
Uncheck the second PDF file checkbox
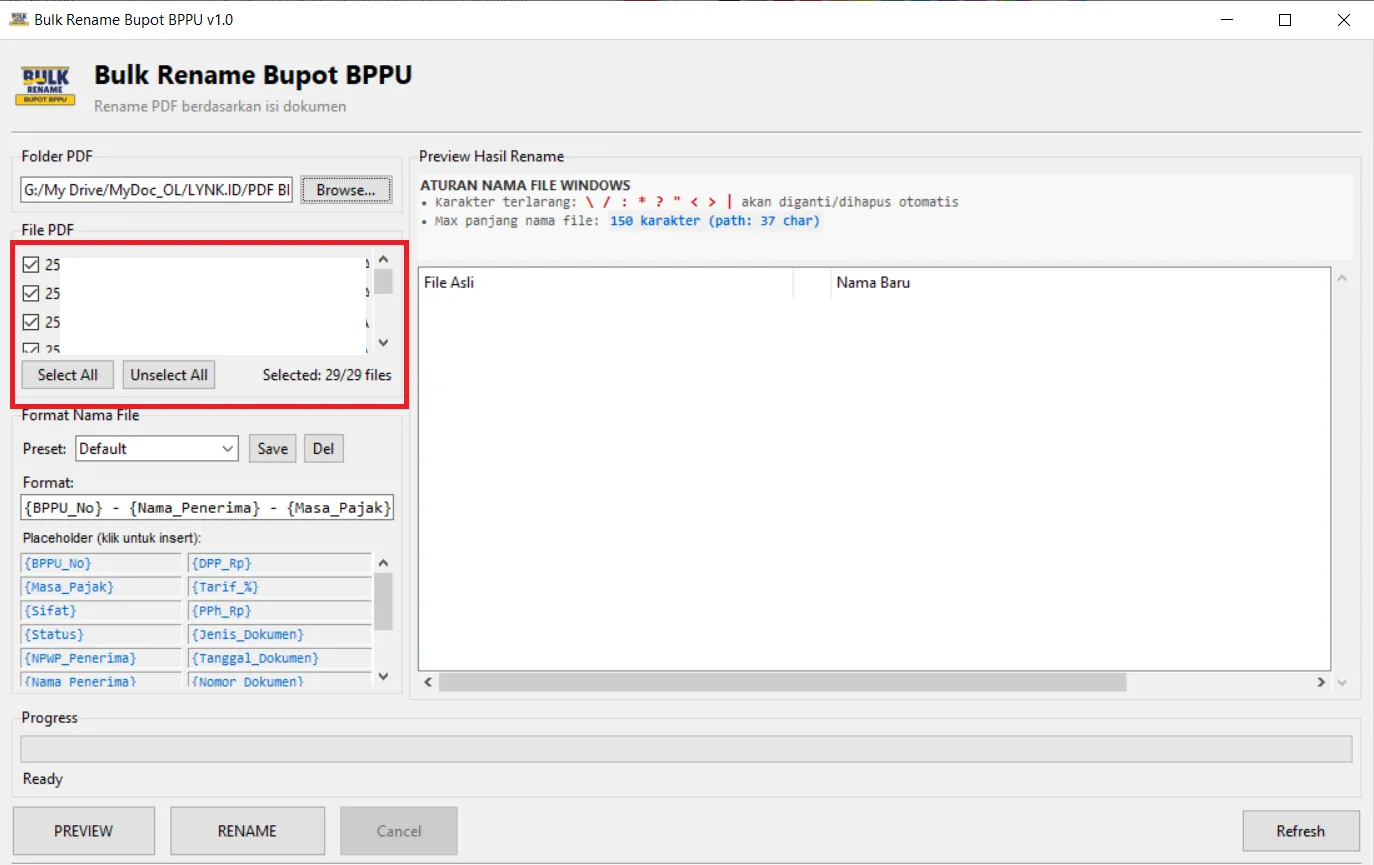pos(30,293)
